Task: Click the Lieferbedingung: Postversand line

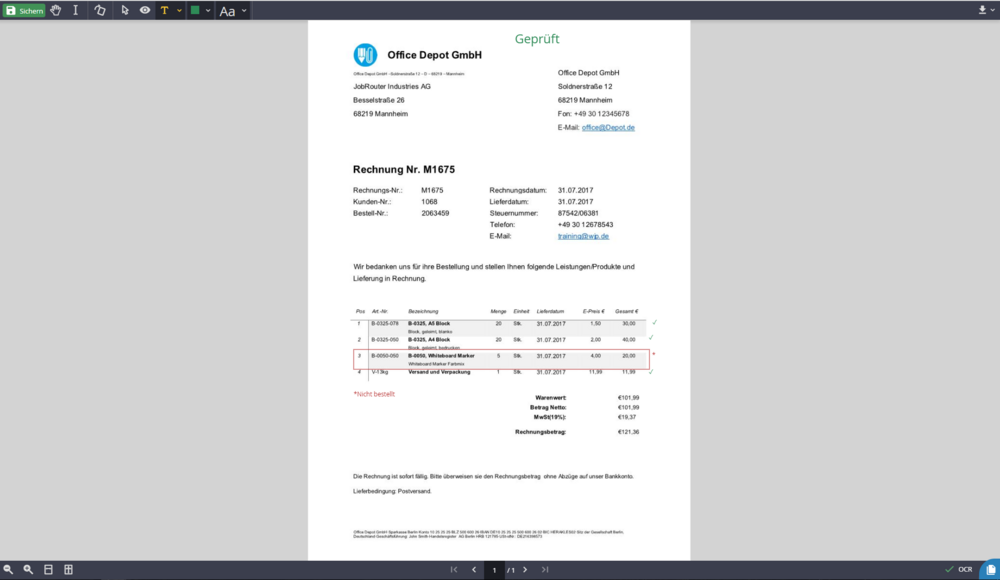Action: click(x=392, y=491)
